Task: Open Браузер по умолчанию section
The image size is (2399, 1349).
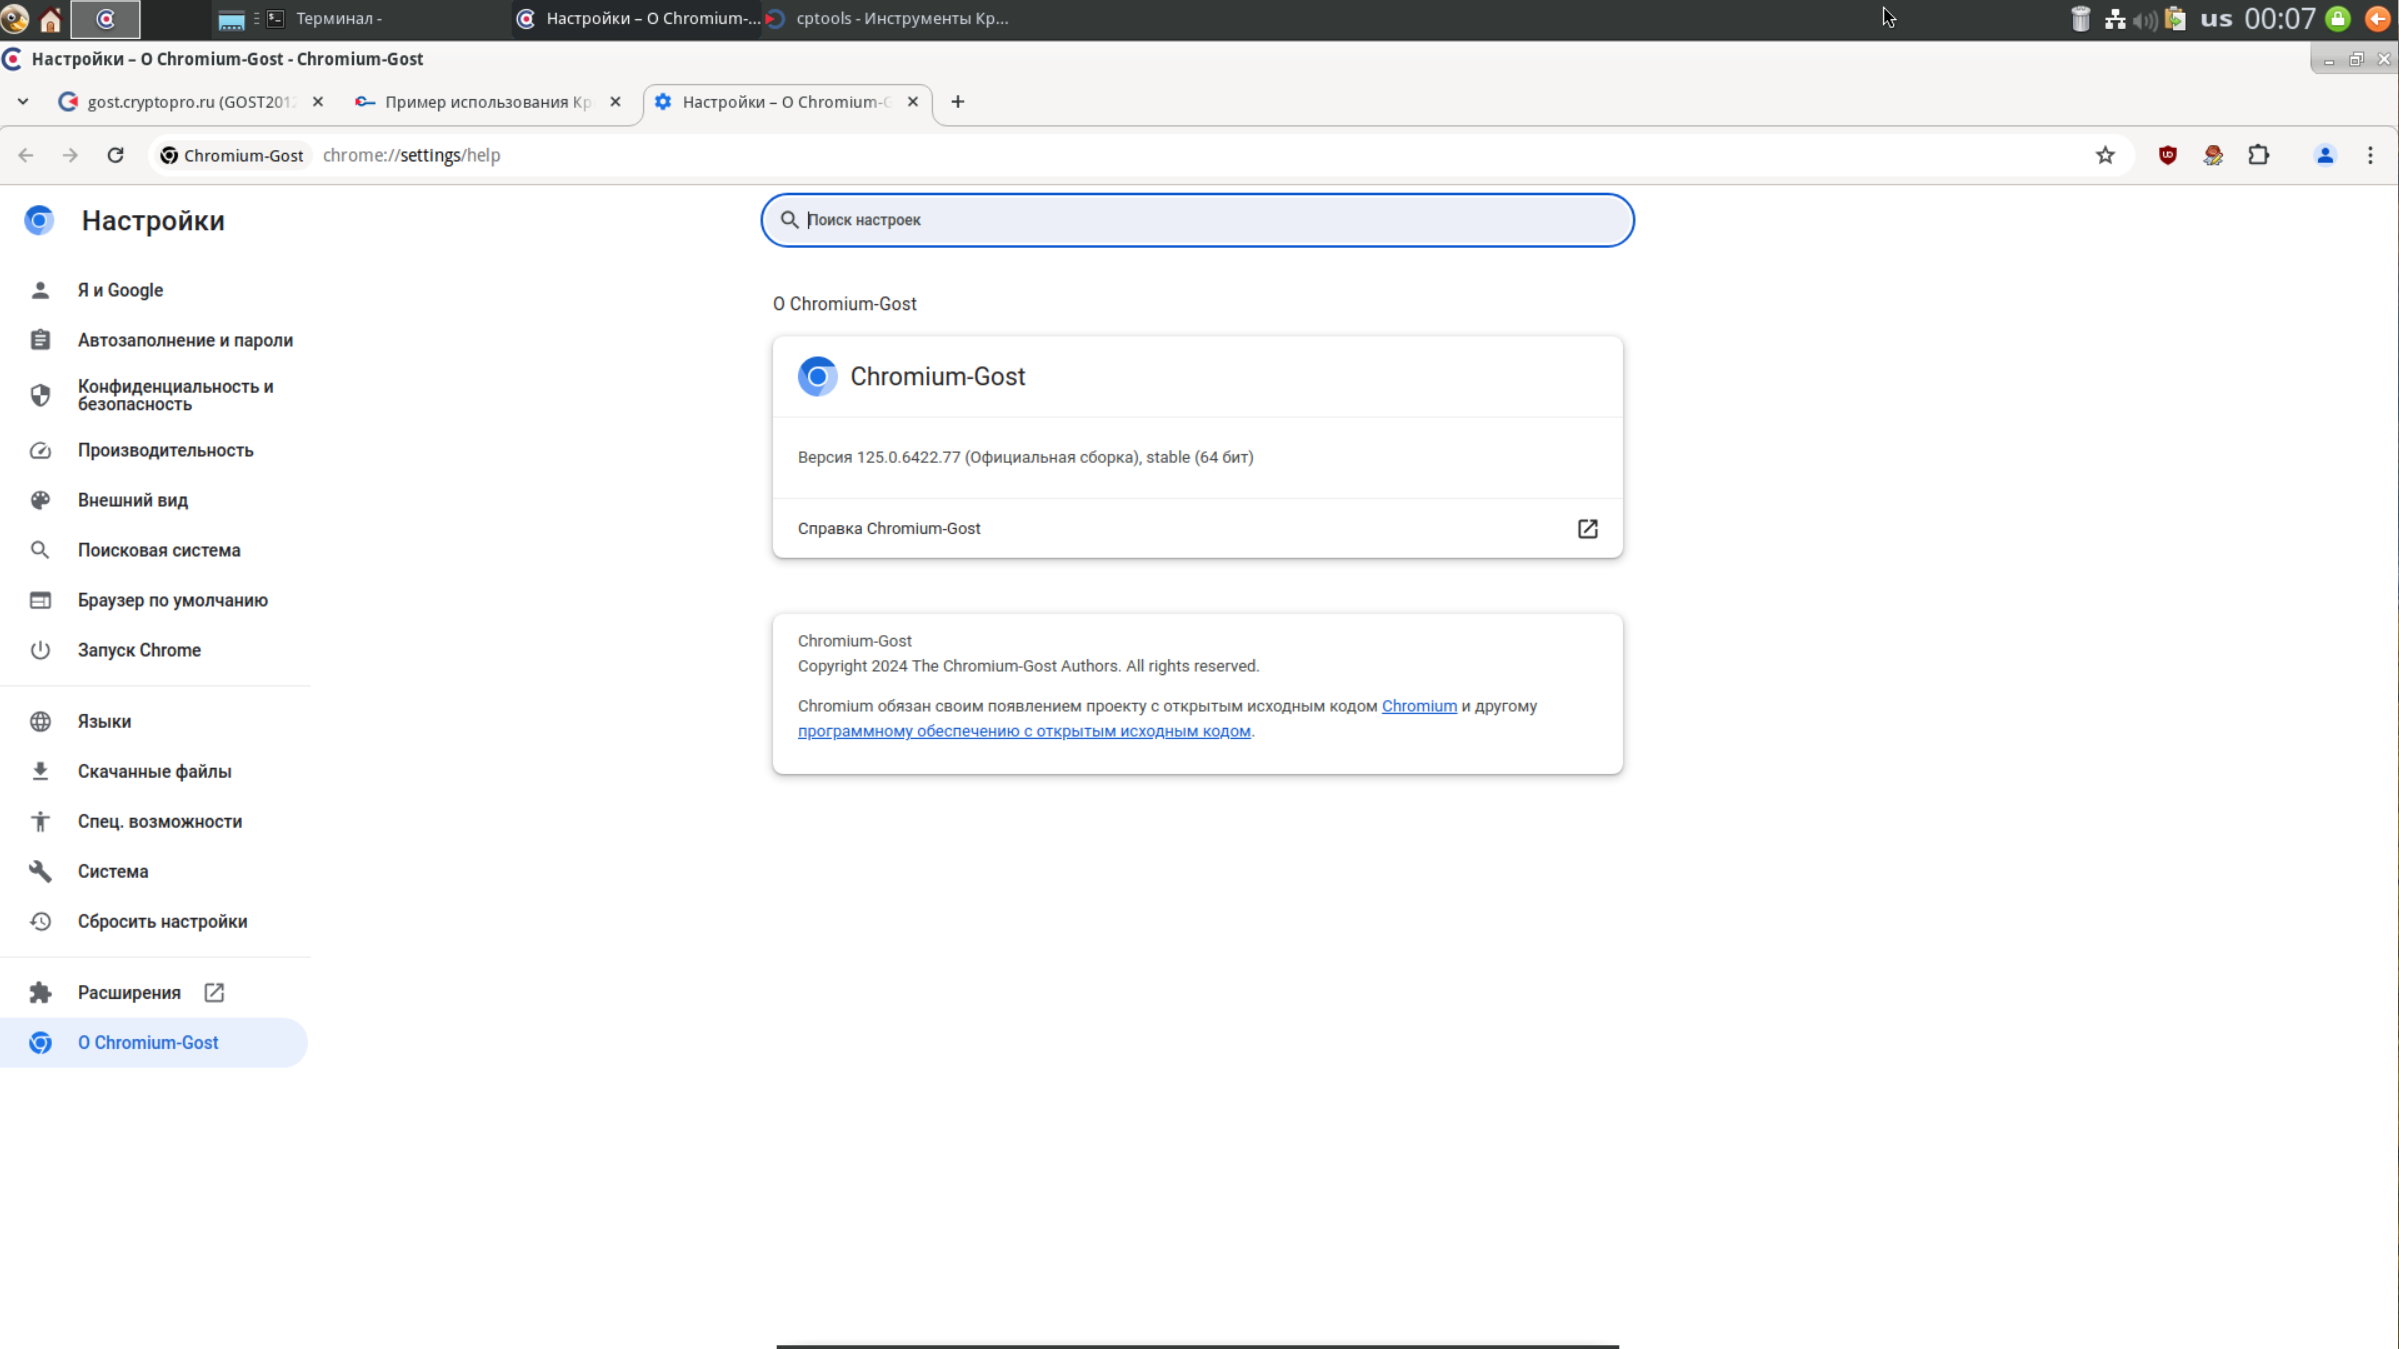Action: pos(172,600)
